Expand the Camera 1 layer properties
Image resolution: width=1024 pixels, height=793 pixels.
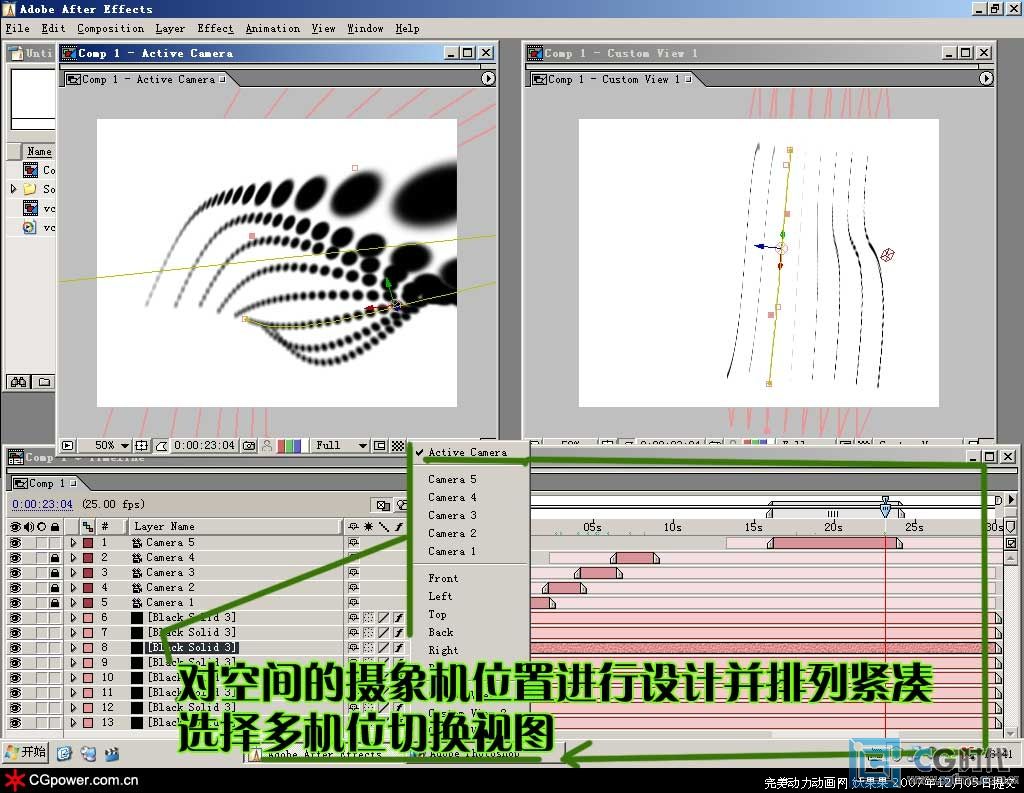pyautogui.click(x=73, y=603)
